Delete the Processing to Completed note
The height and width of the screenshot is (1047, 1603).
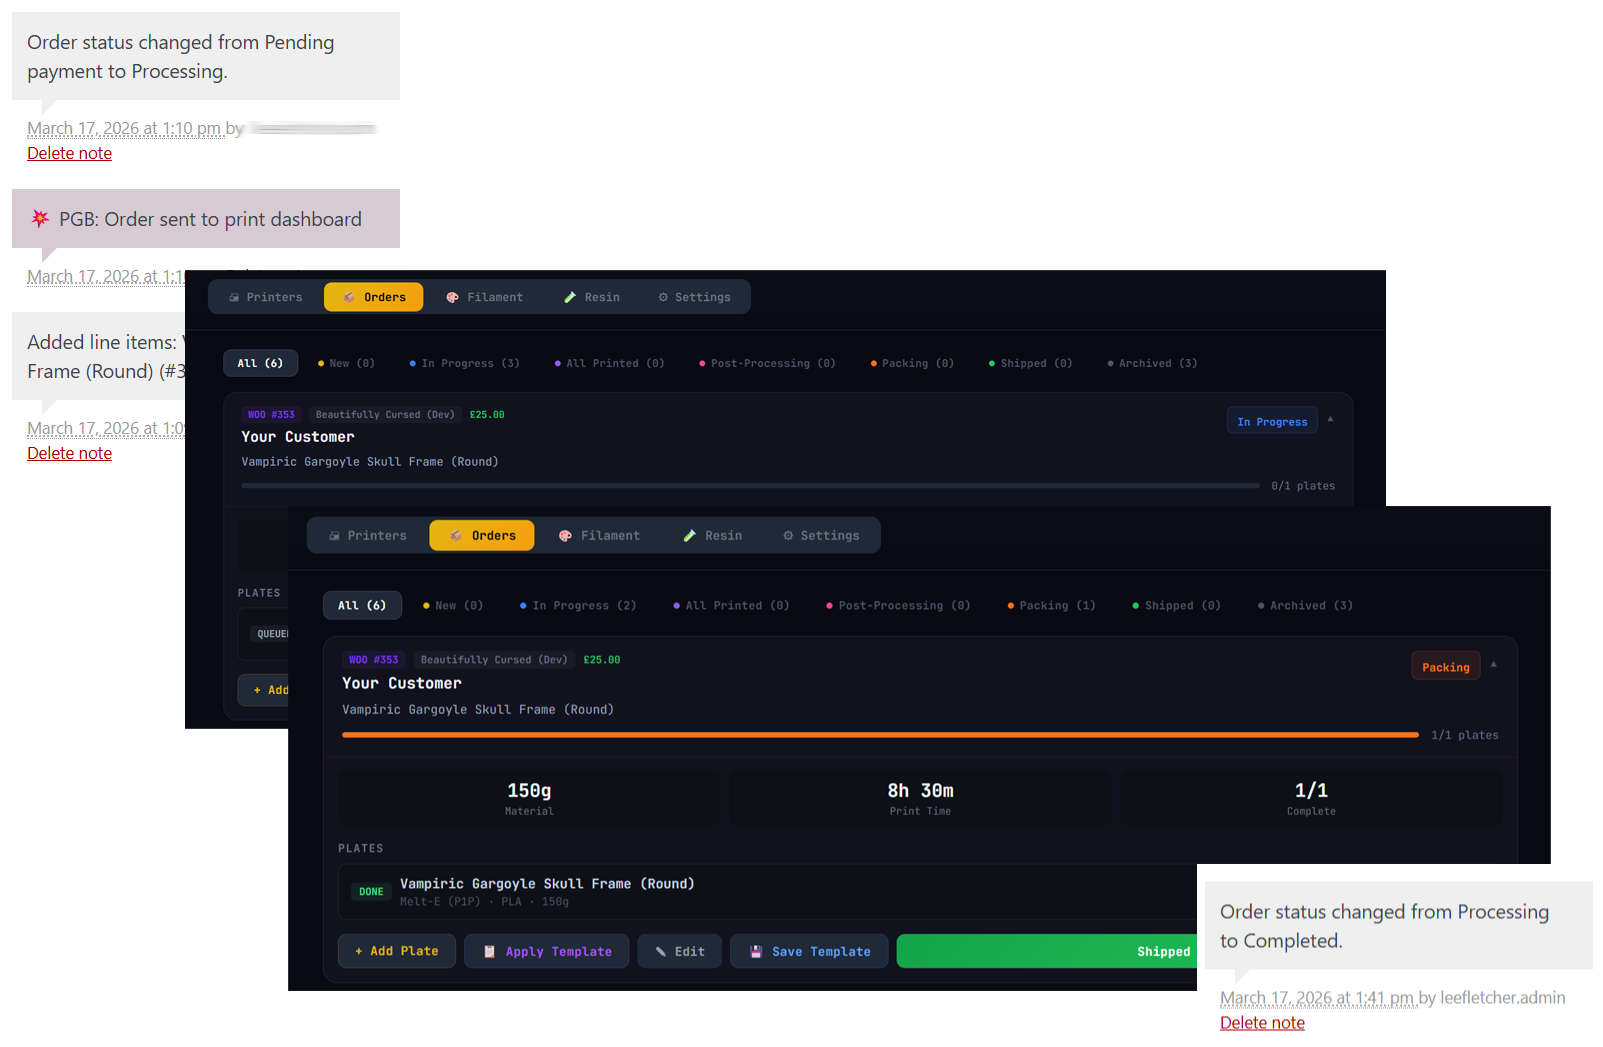point(1262,1022)
